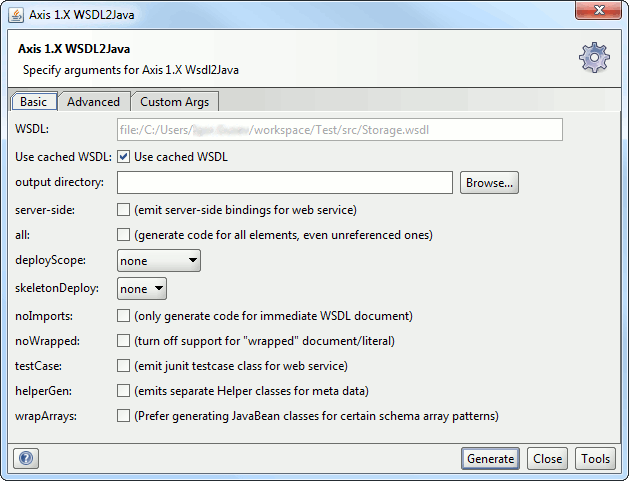Click the 'skeletonDeploy:' label
The width and height of the screenshot is (629, 481).
pyautogui.click(x=57, y=288)
